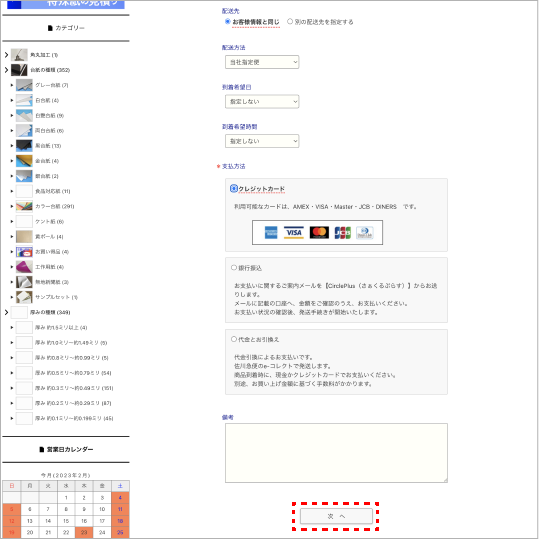Click the 黒台紙 black paper thumbnail
Viewport: 539px width, 539px height.
(x=24, y=146)
